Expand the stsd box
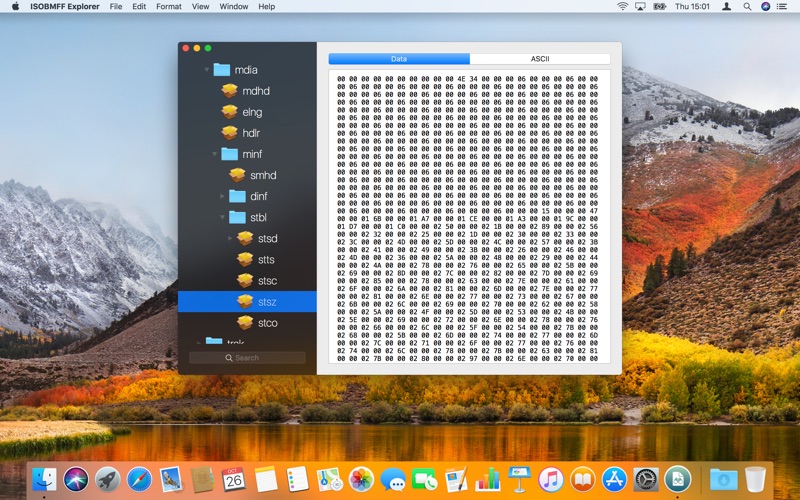 230,238
